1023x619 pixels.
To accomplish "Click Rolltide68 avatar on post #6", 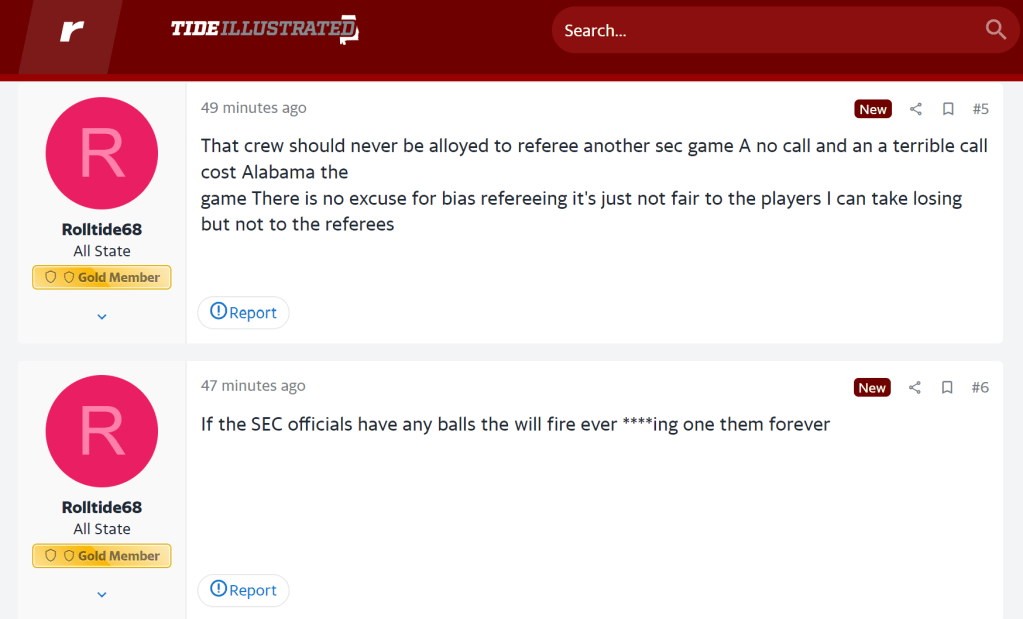I will pyautogui.click(x=102, y=431).
